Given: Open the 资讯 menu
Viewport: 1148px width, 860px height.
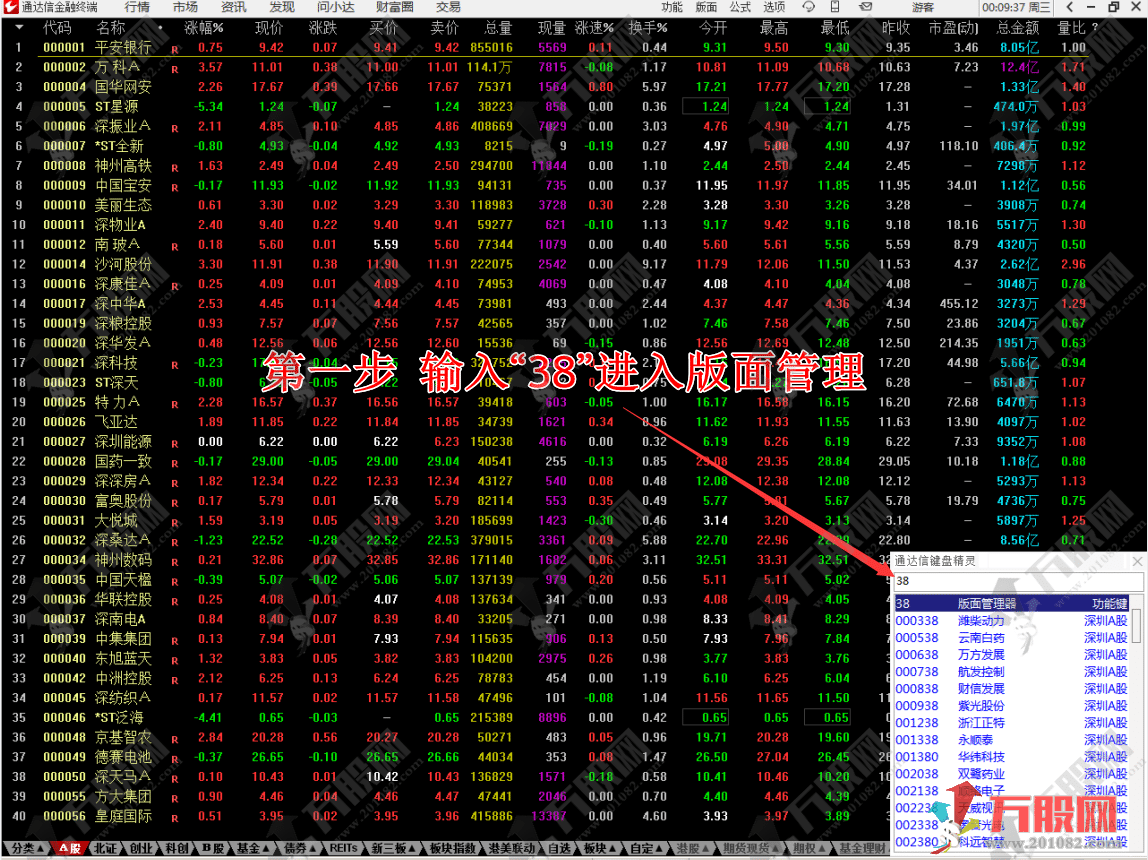Looking at the screenshot, I should (234, 7).
